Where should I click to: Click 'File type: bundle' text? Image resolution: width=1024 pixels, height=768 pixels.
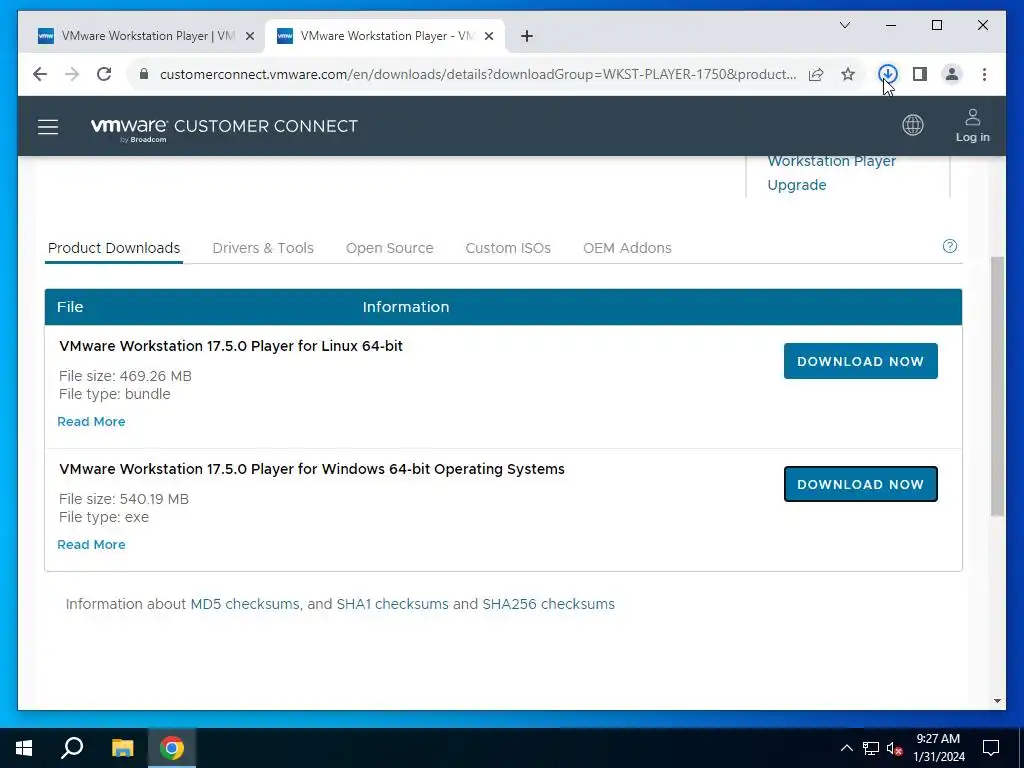114,394
